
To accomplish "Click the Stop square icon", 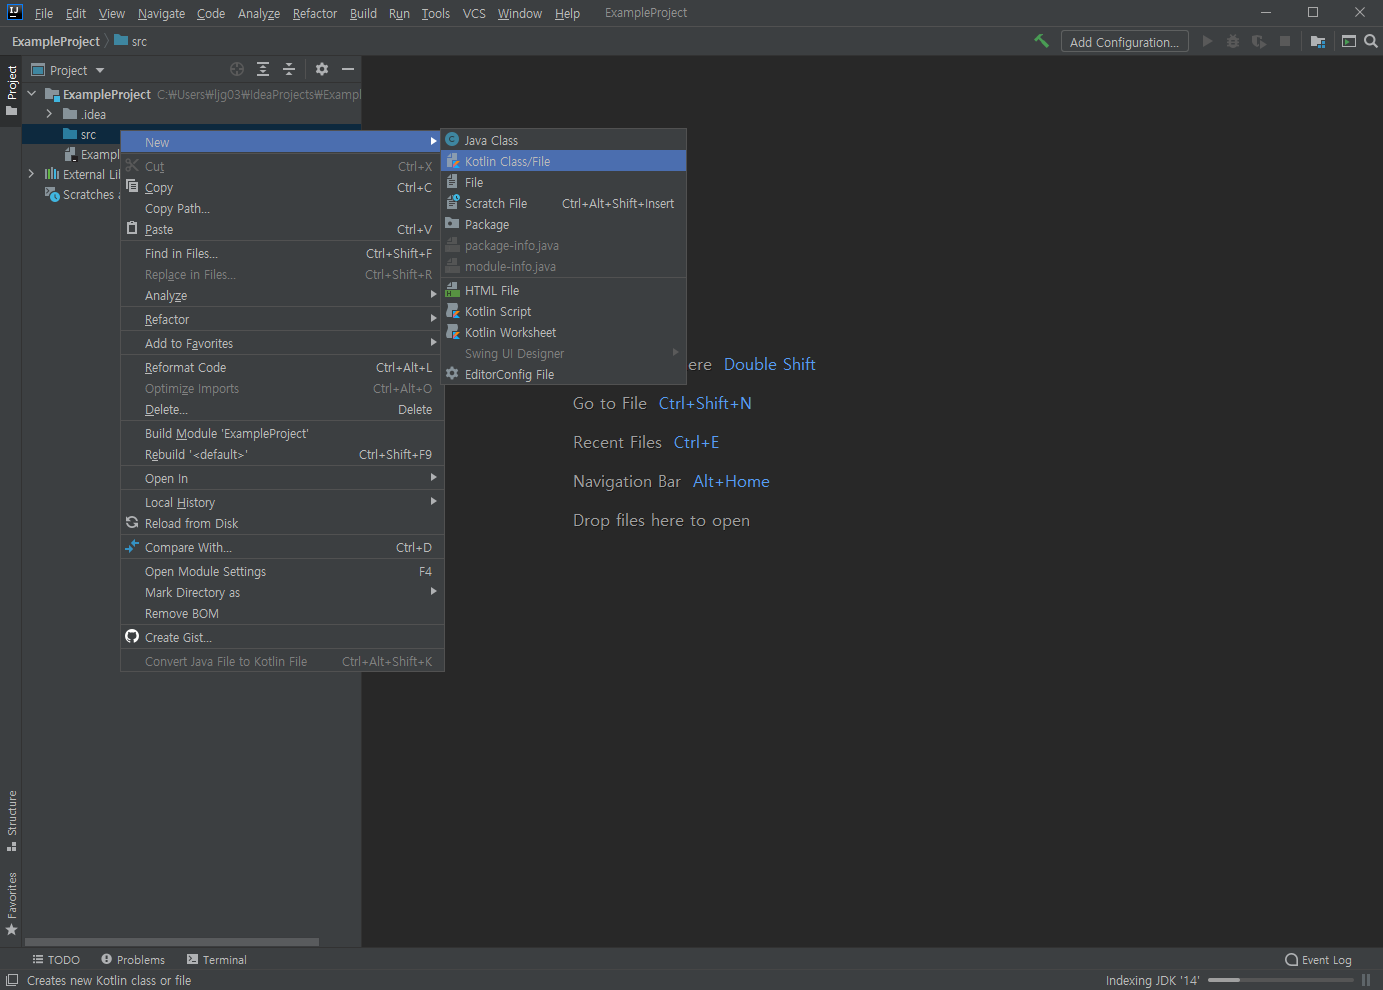I will (x=1285, y=41).
